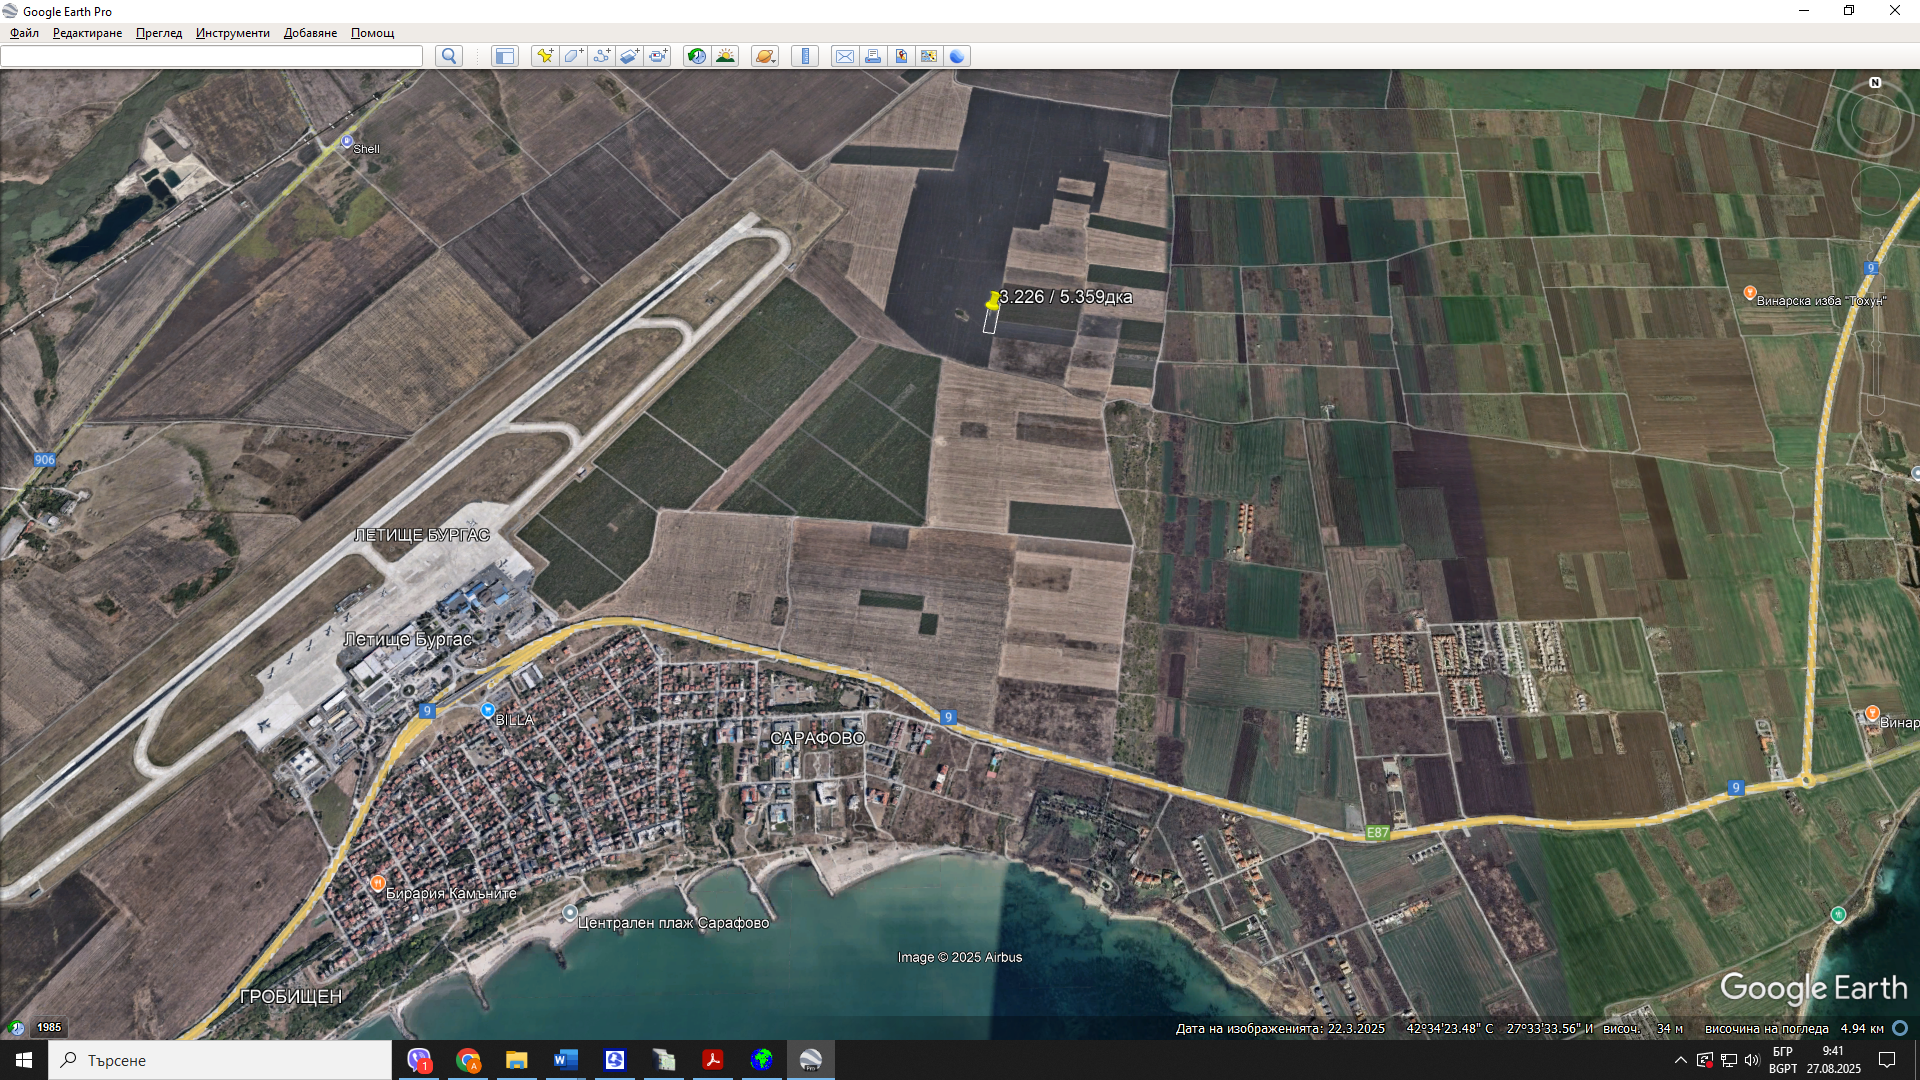This screenshot has width=1920, height=1080.
Task: Click the Бирария Камъните place label
Action: point(451,893)
